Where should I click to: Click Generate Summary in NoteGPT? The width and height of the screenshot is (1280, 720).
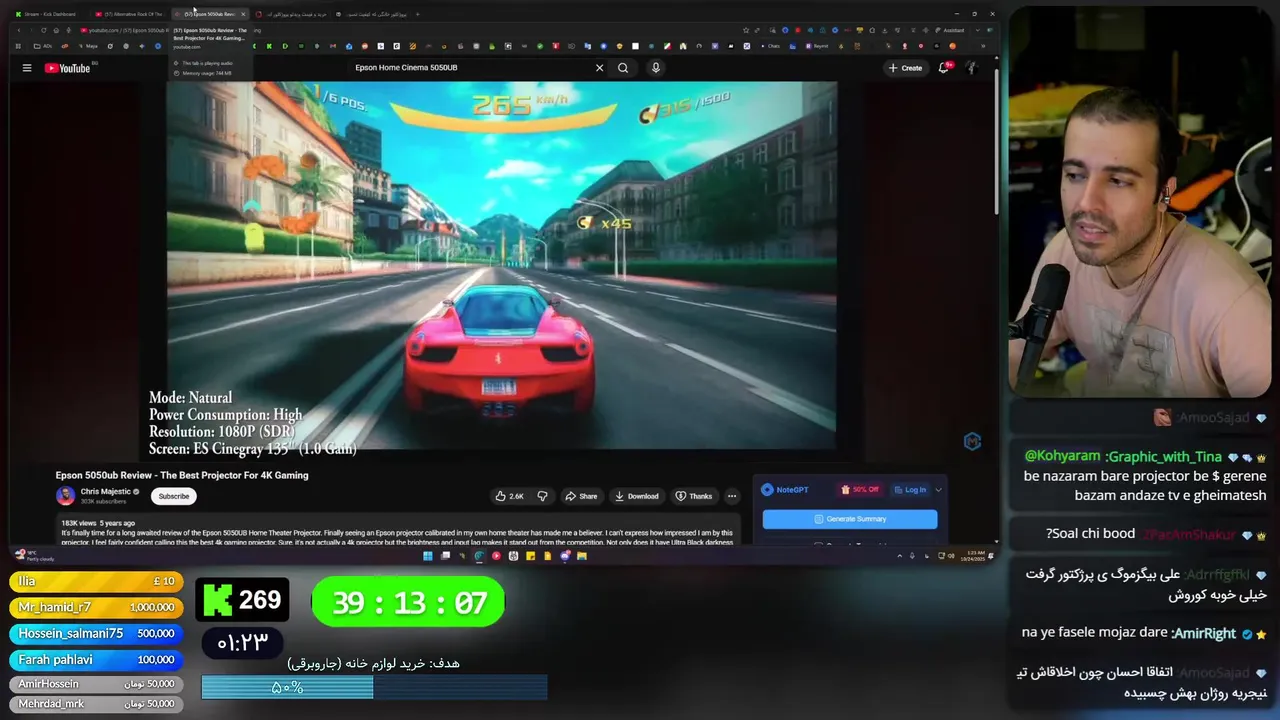[x=850, y=519]
